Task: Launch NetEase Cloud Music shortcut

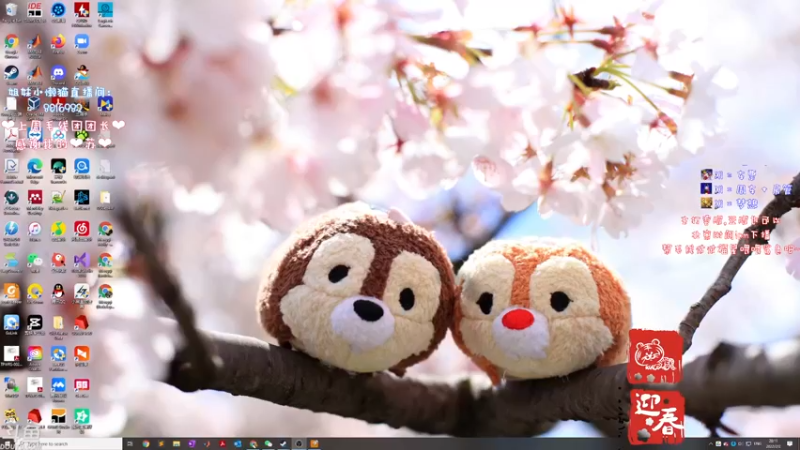Action: pyautogui.click(x=82, y=229)
